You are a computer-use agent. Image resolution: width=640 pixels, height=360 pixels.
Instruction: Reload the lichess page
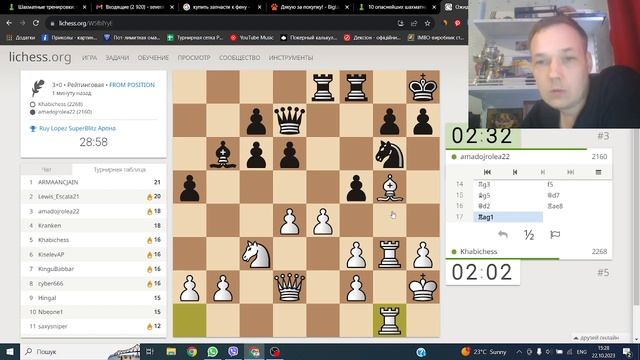[36, 23]
